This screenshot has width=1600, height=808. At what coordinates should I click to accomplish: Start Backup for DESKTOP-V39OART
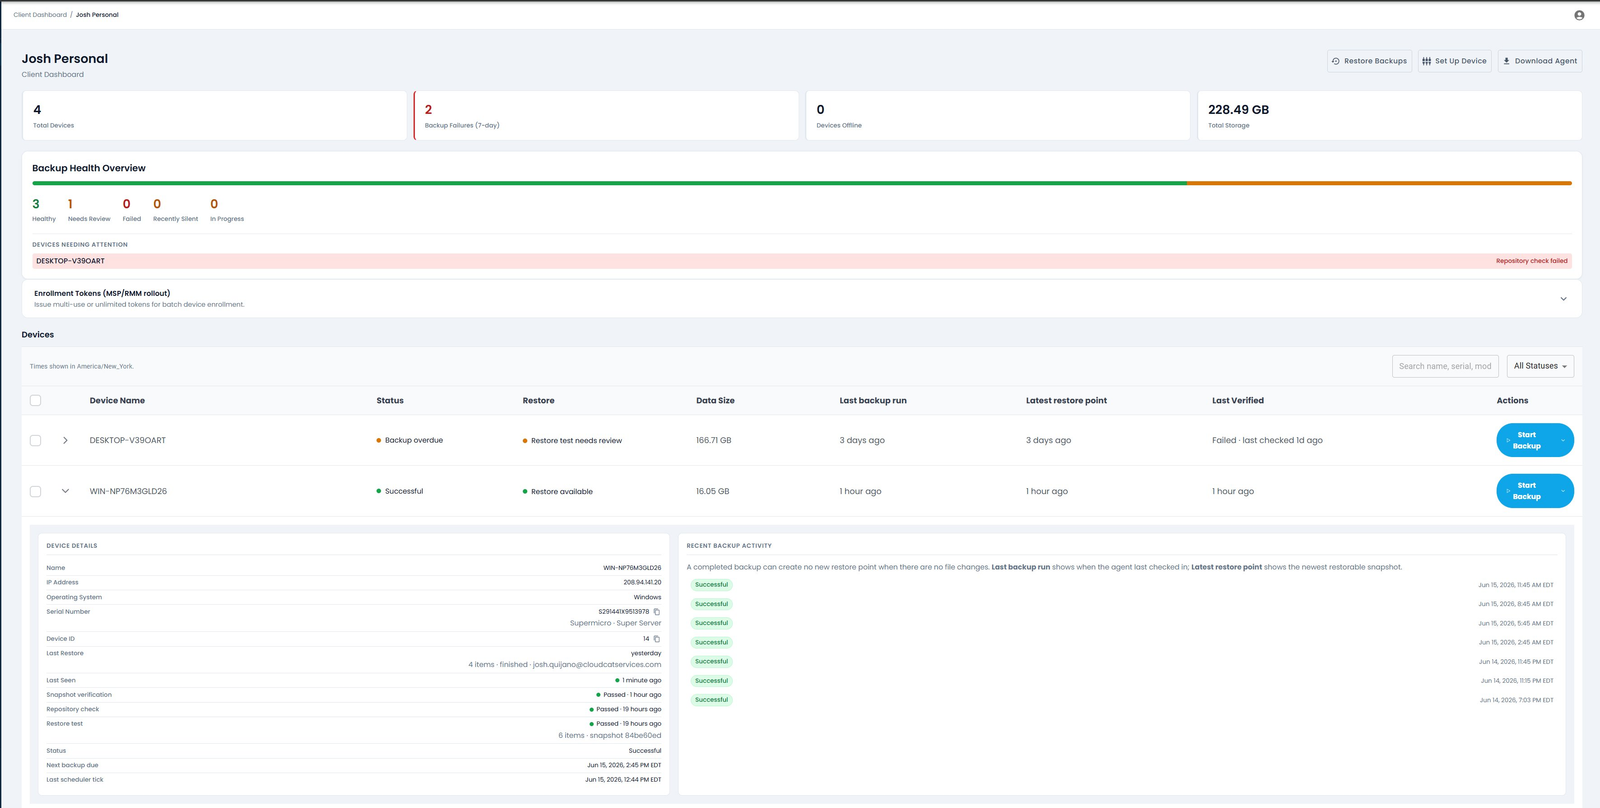coord(1526,440)
